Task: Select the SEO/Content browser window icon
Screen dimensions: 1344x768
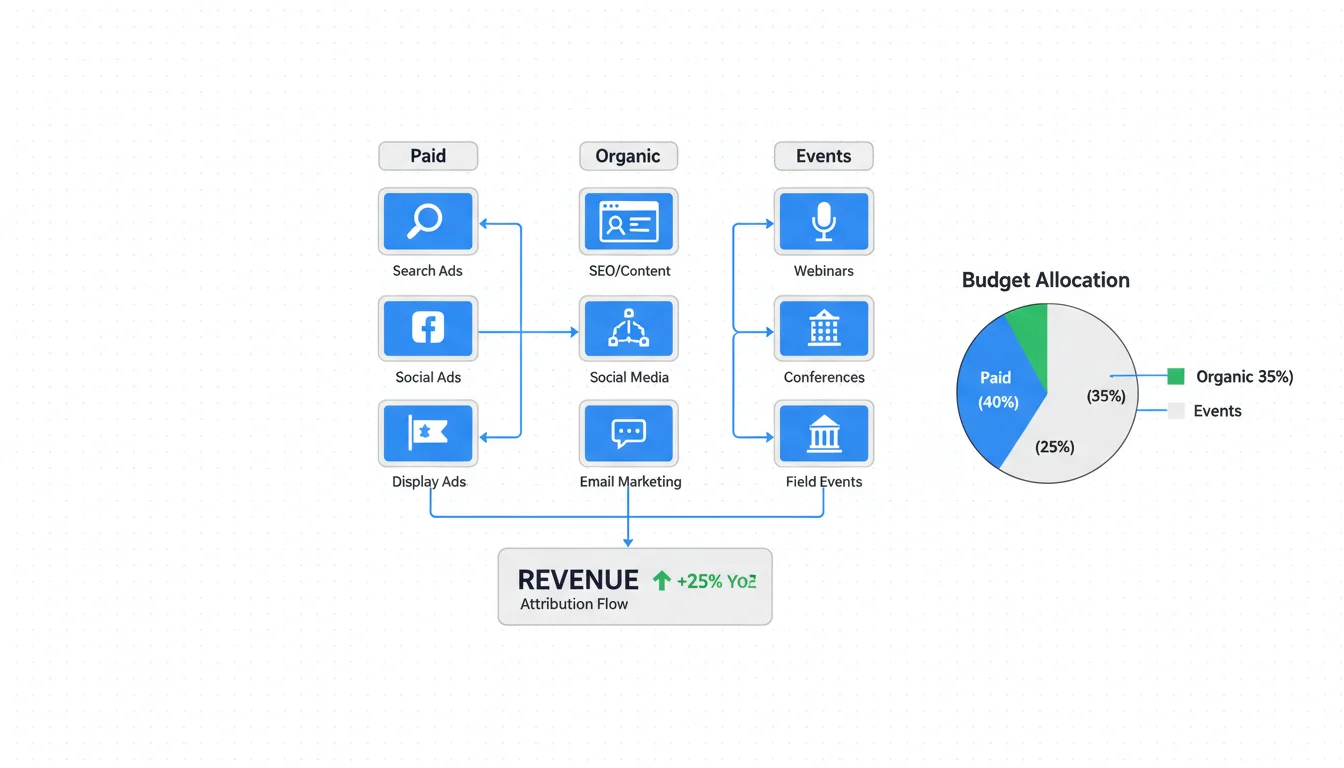Action: 628,221
